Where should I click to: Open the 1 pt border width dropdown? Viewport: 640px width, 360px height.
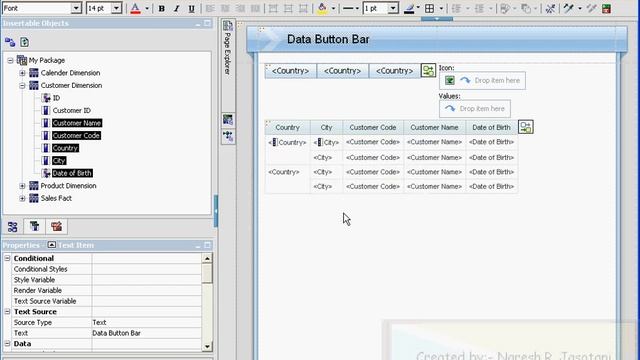(x=393, y=9)
